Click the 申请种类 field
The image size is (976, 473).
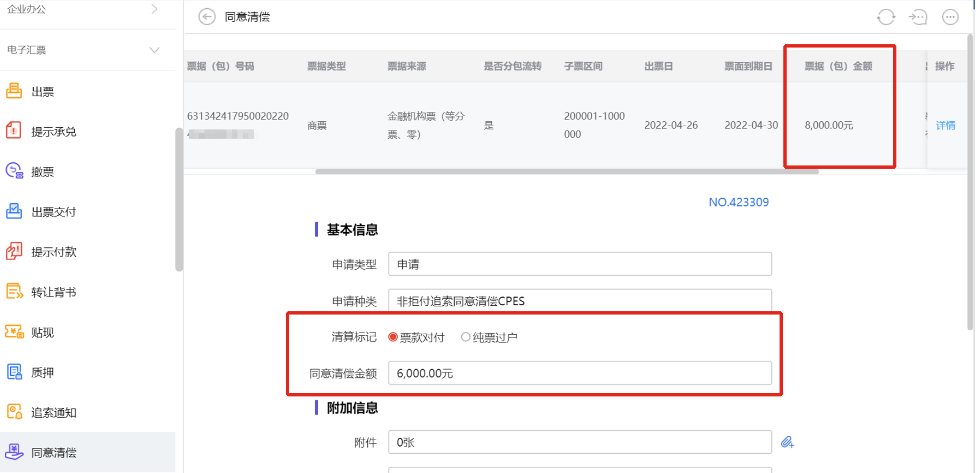[x=580, y=300]
